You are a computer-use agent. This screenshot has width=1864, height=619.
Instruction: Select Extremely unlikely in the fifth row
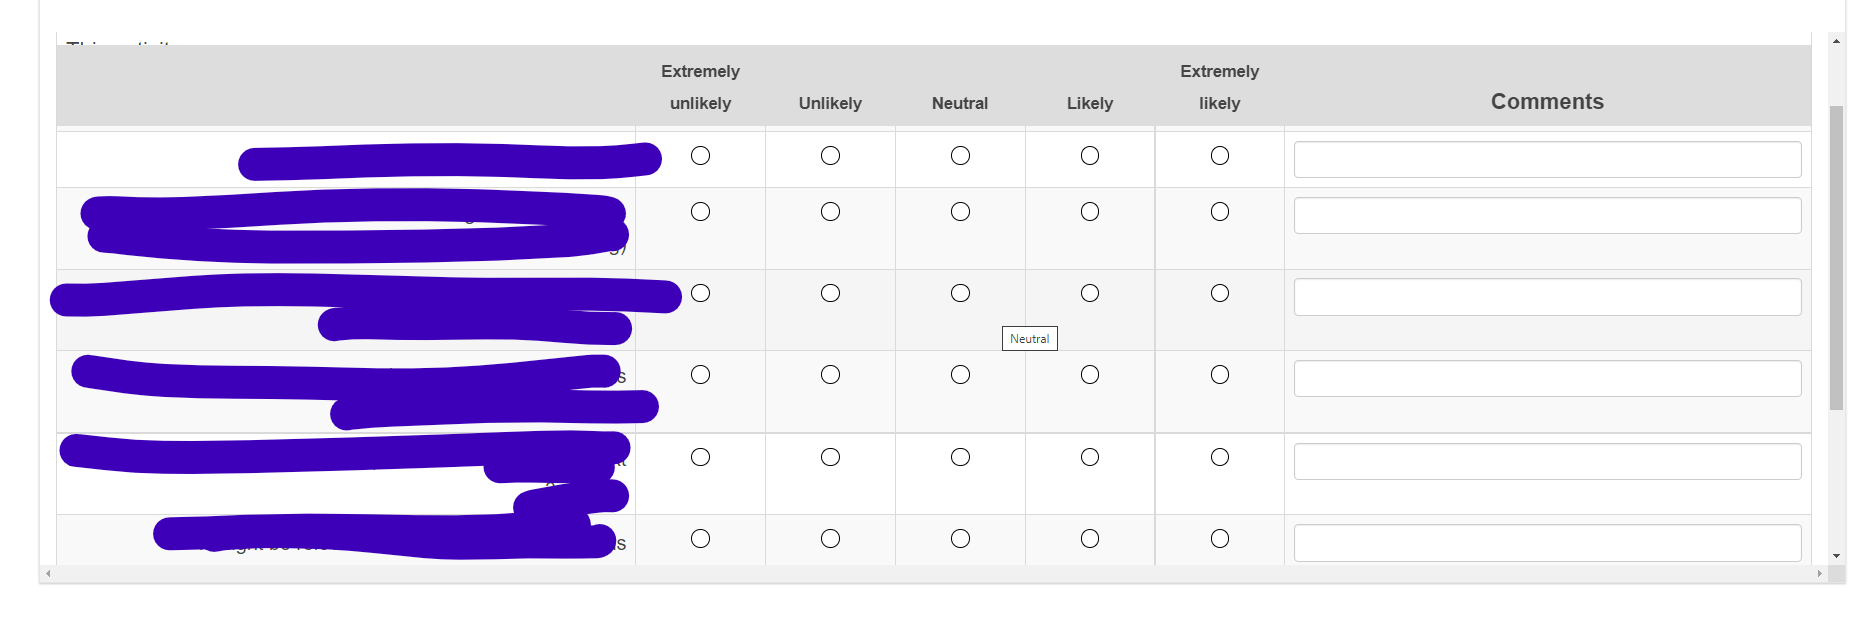tap(700, 457)
